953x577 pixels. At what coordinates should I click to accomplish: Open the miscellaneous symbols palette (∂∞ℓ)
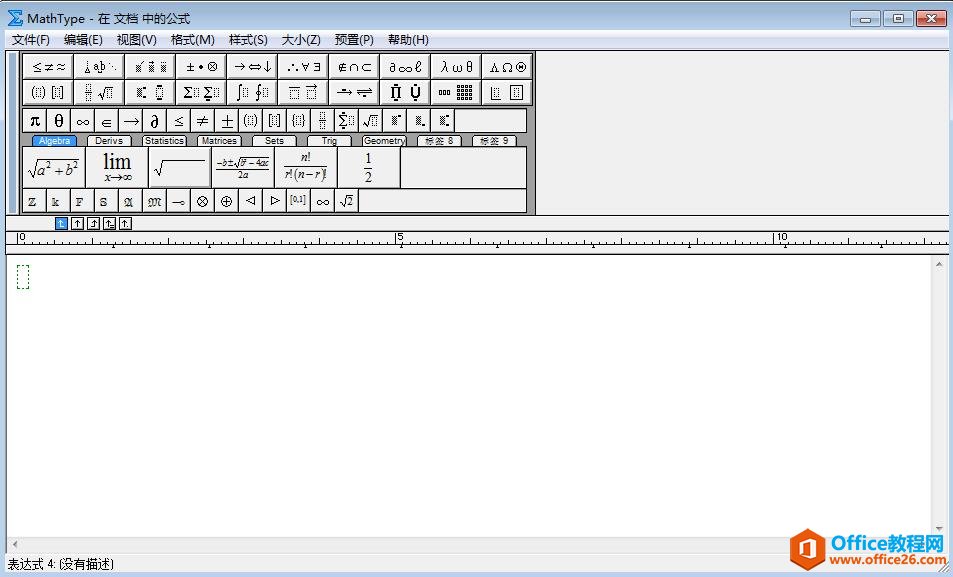point(405,66)
